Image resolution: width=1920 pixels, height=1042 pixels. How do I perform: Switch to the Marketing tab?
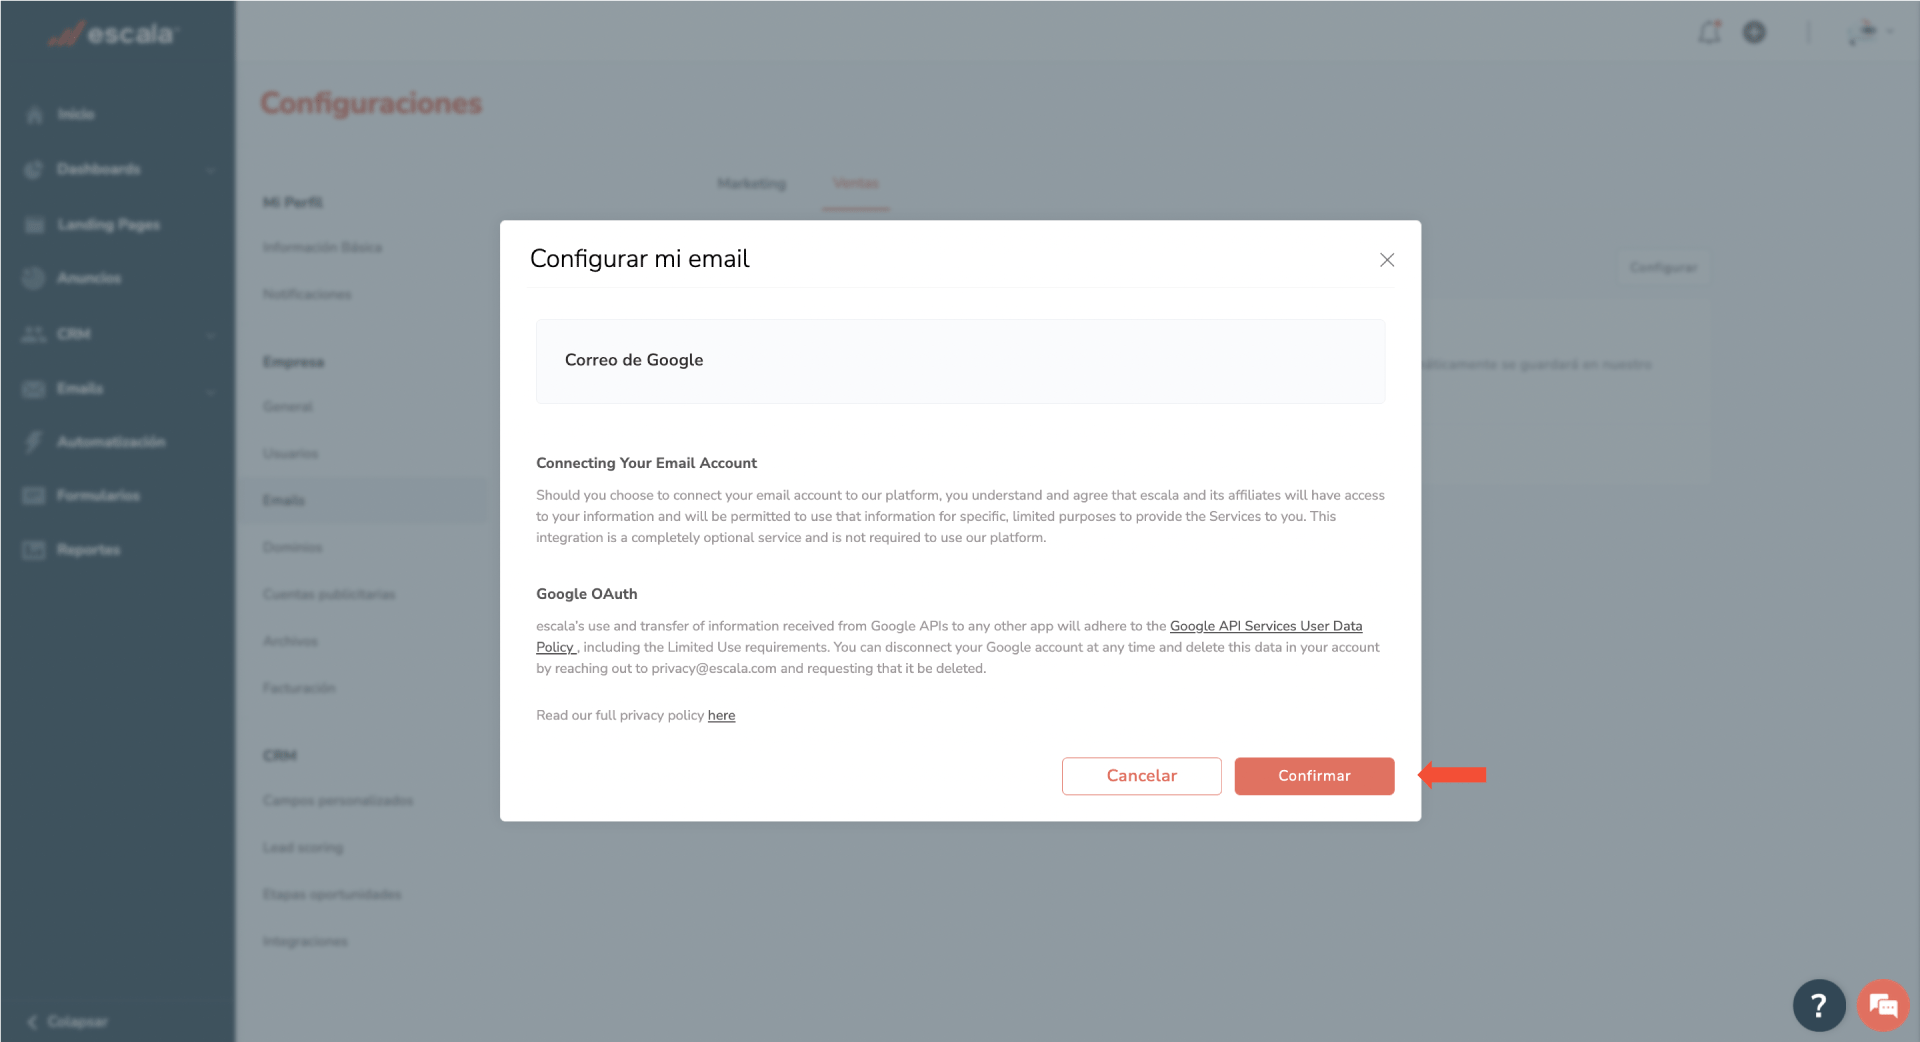[x=751, y=184]
